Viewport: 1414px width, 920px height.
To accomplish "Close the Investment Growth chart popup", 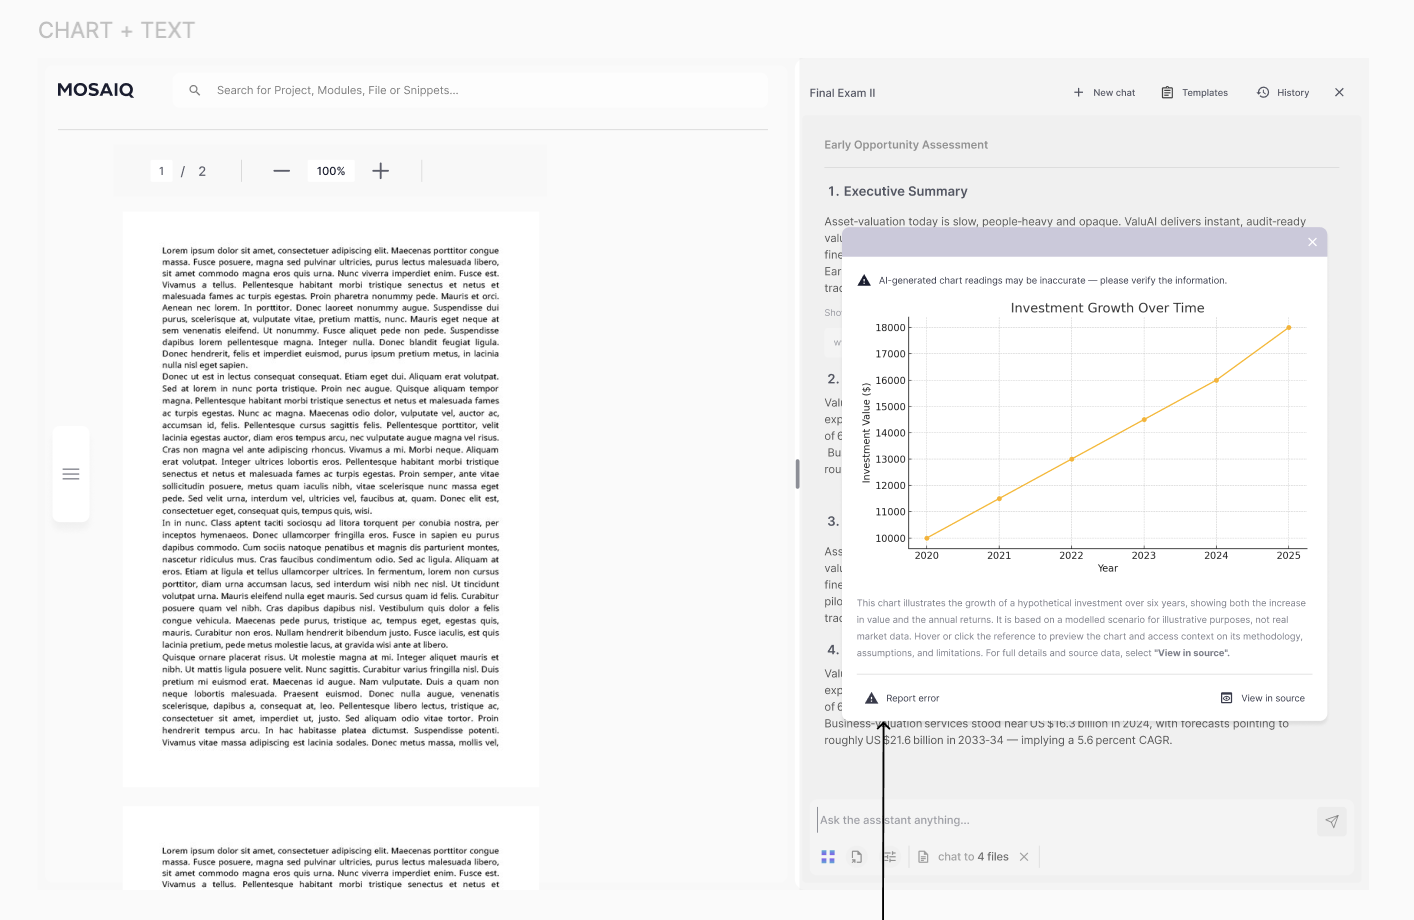I will click(x=1312, y=242).
